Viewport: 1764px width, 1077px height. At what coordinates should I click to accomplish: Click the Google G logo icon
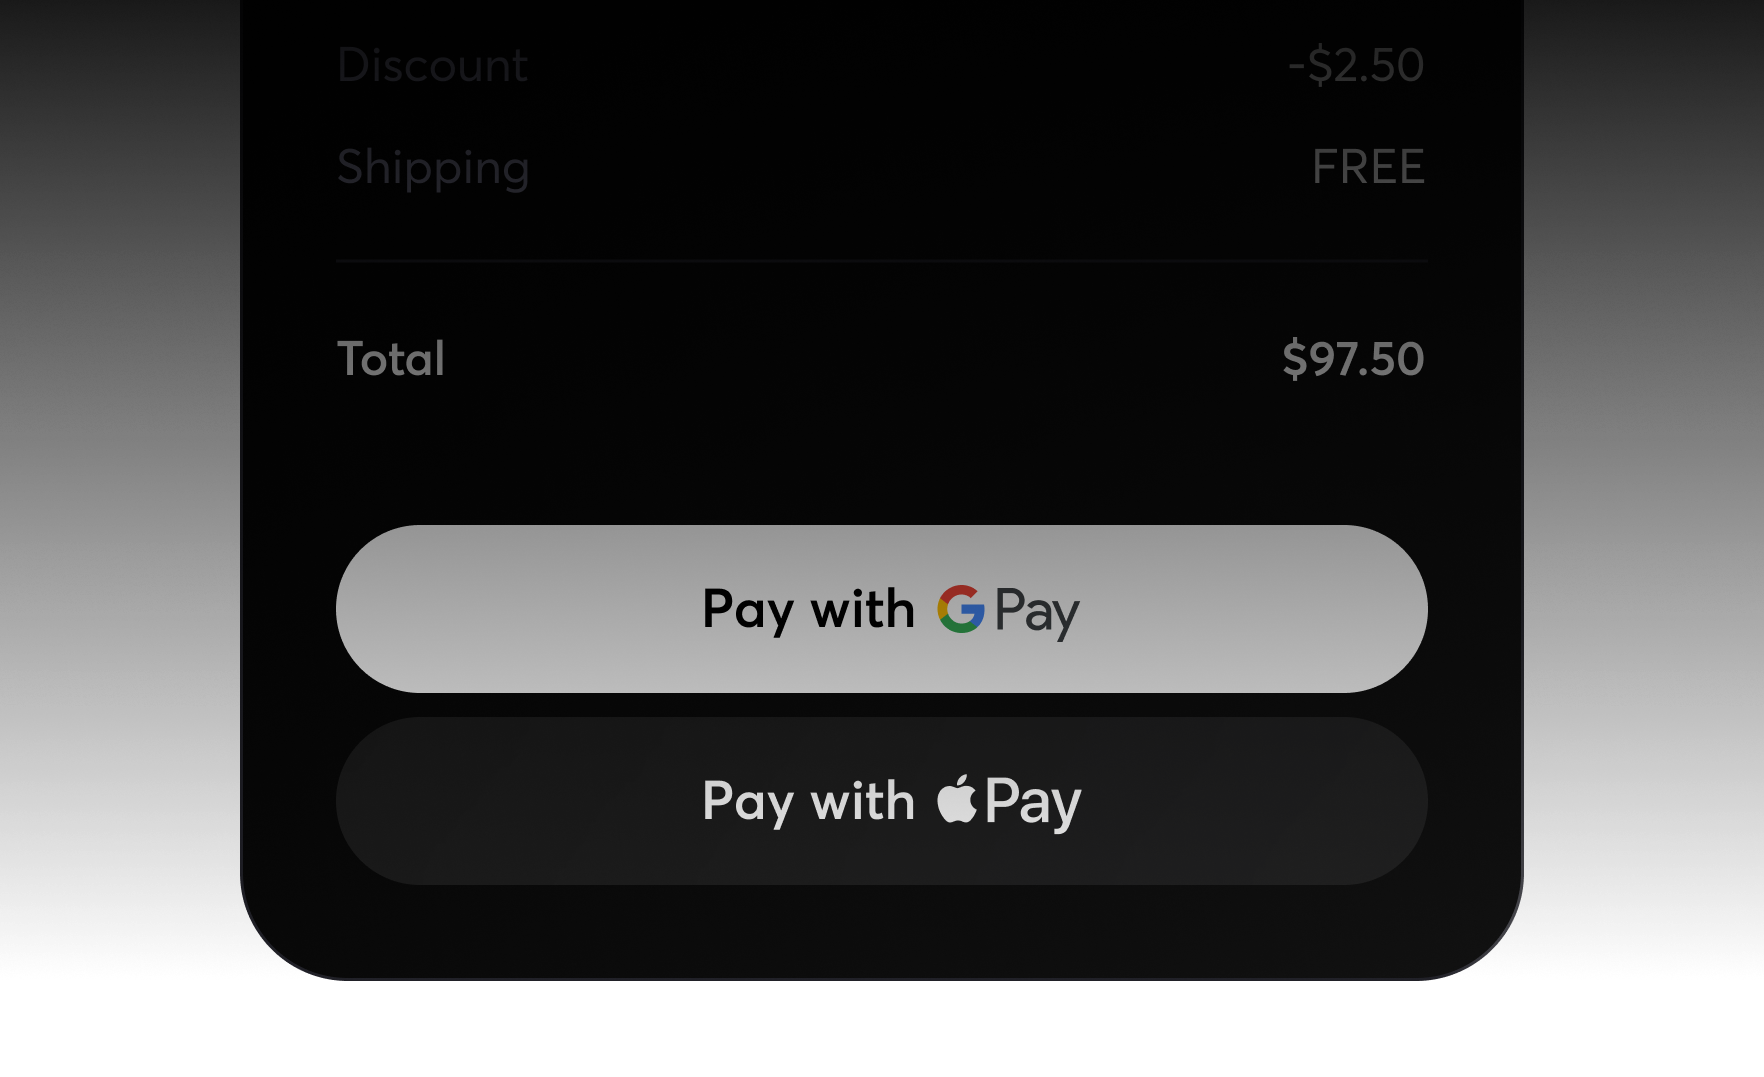pos(961,609)
